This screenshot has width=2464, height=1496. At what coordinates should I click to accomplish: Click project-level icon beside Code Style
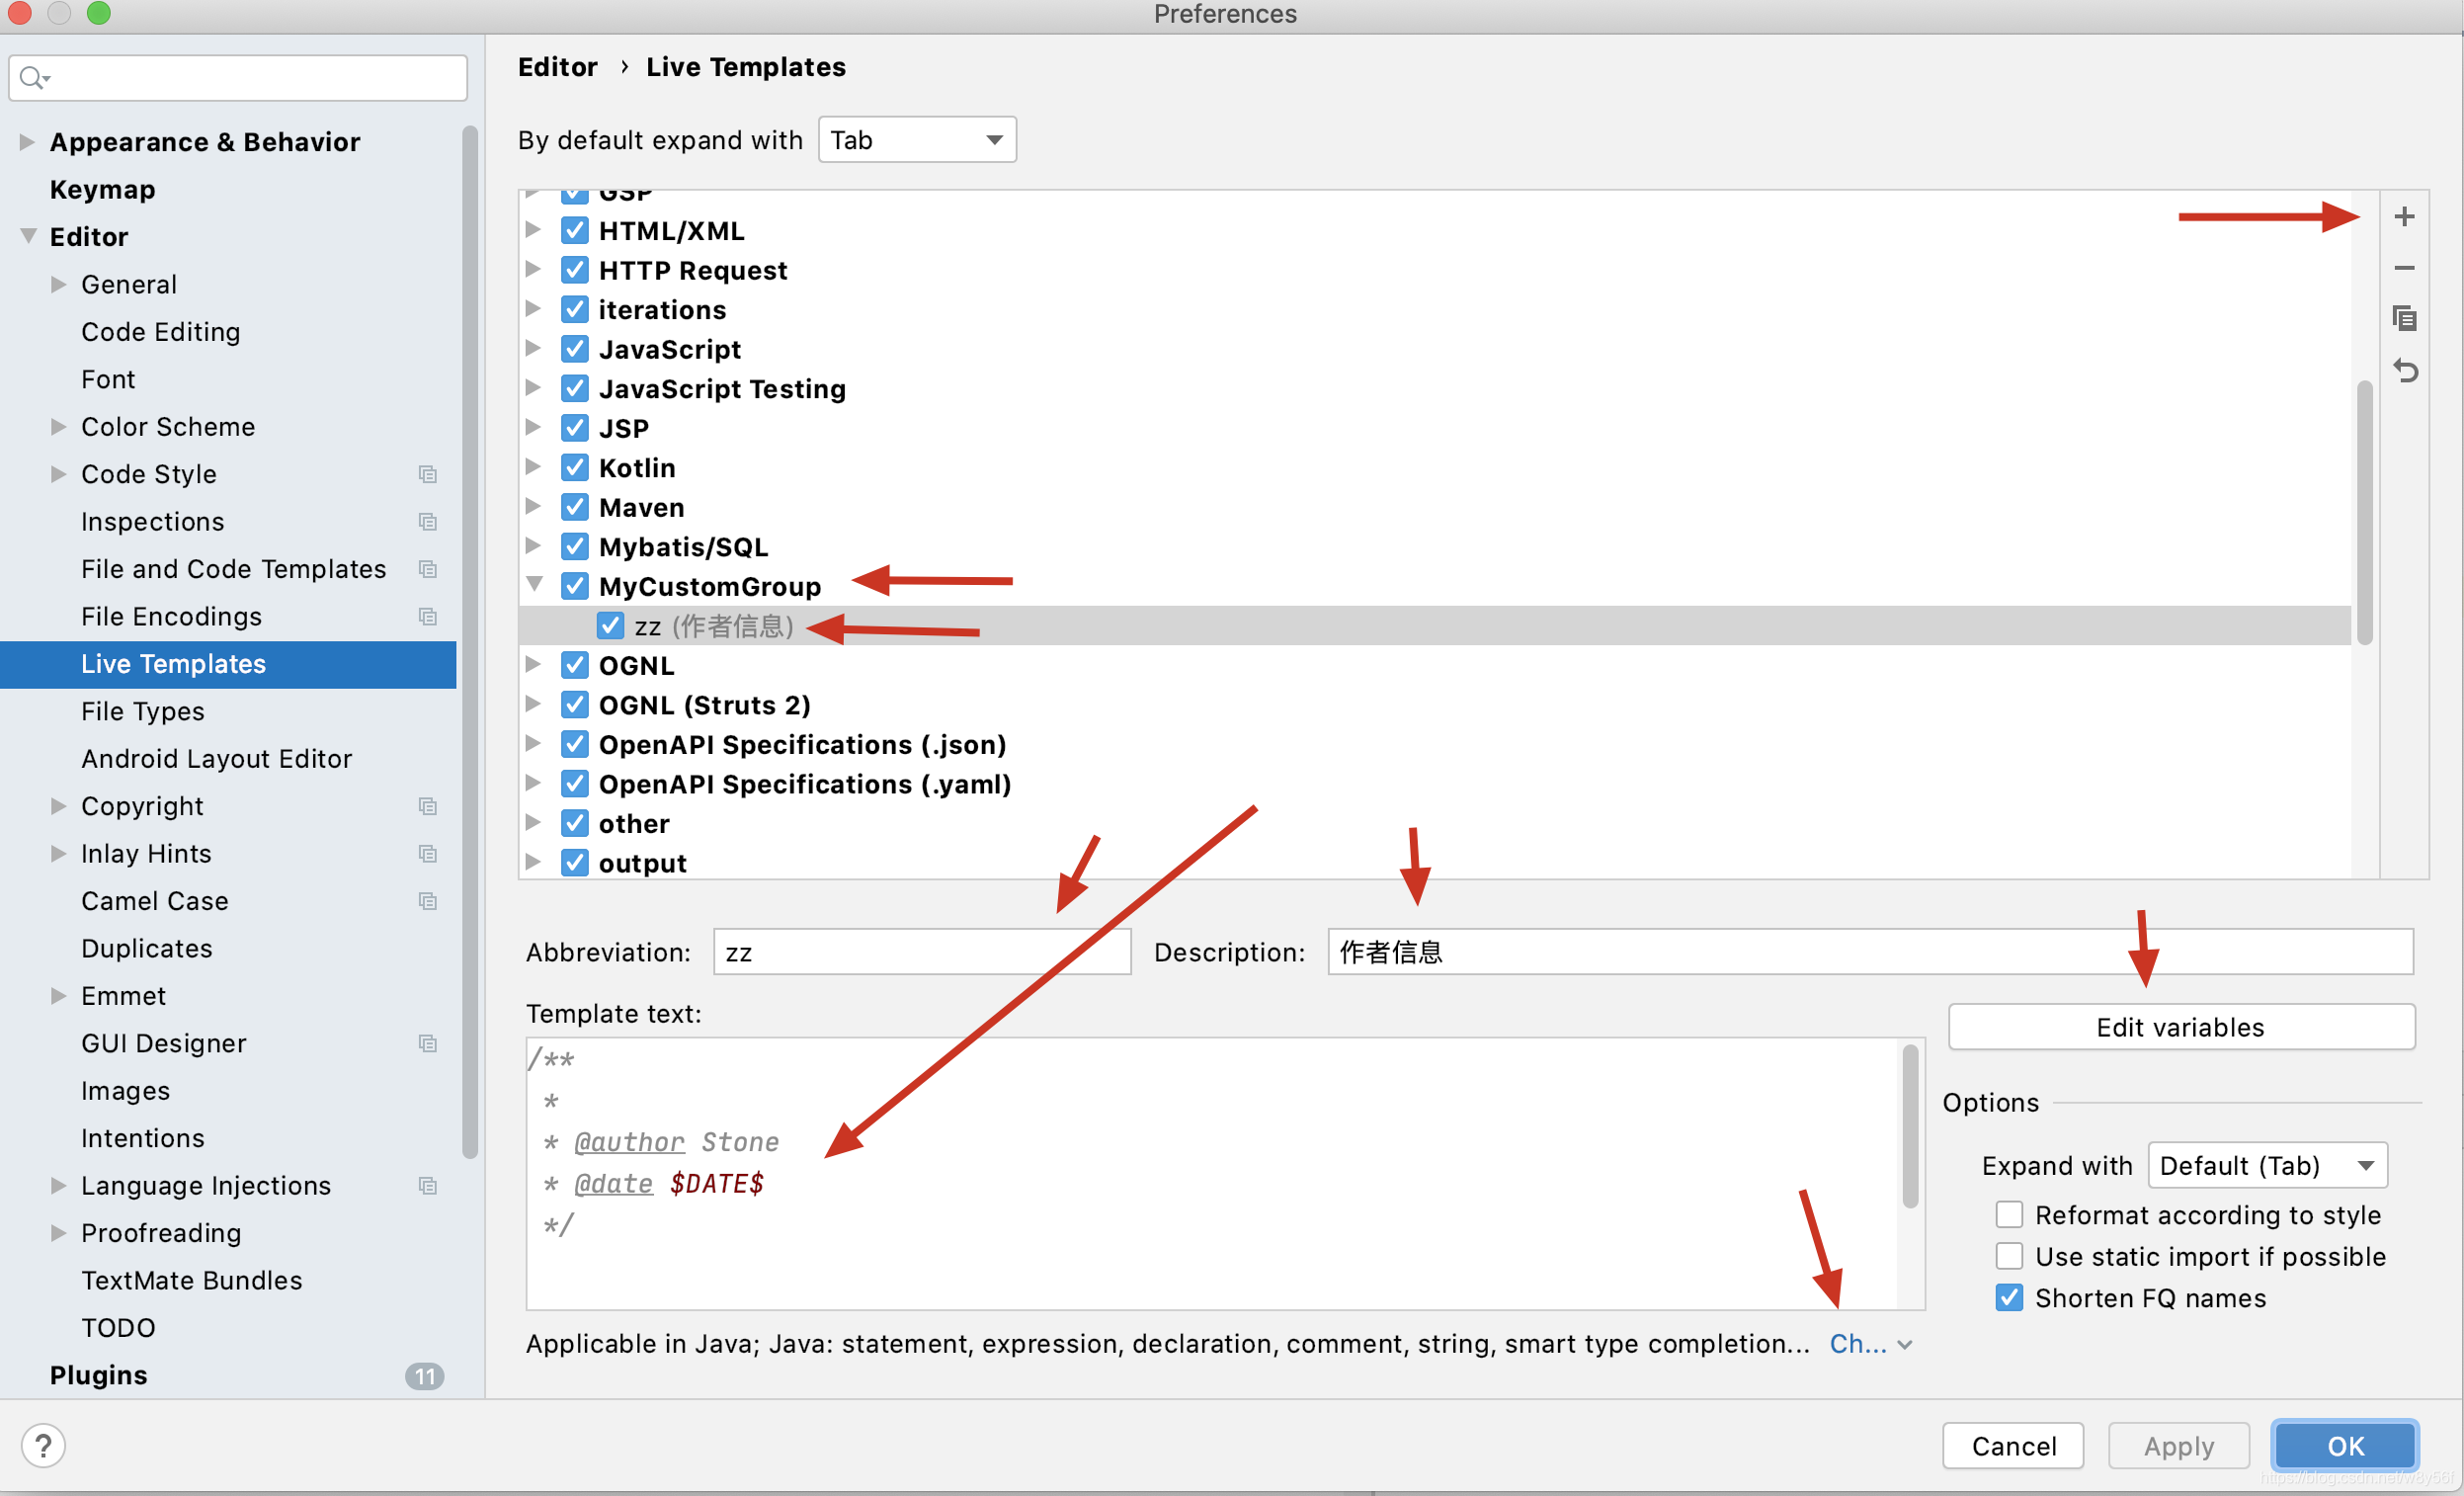pos(428,474)
